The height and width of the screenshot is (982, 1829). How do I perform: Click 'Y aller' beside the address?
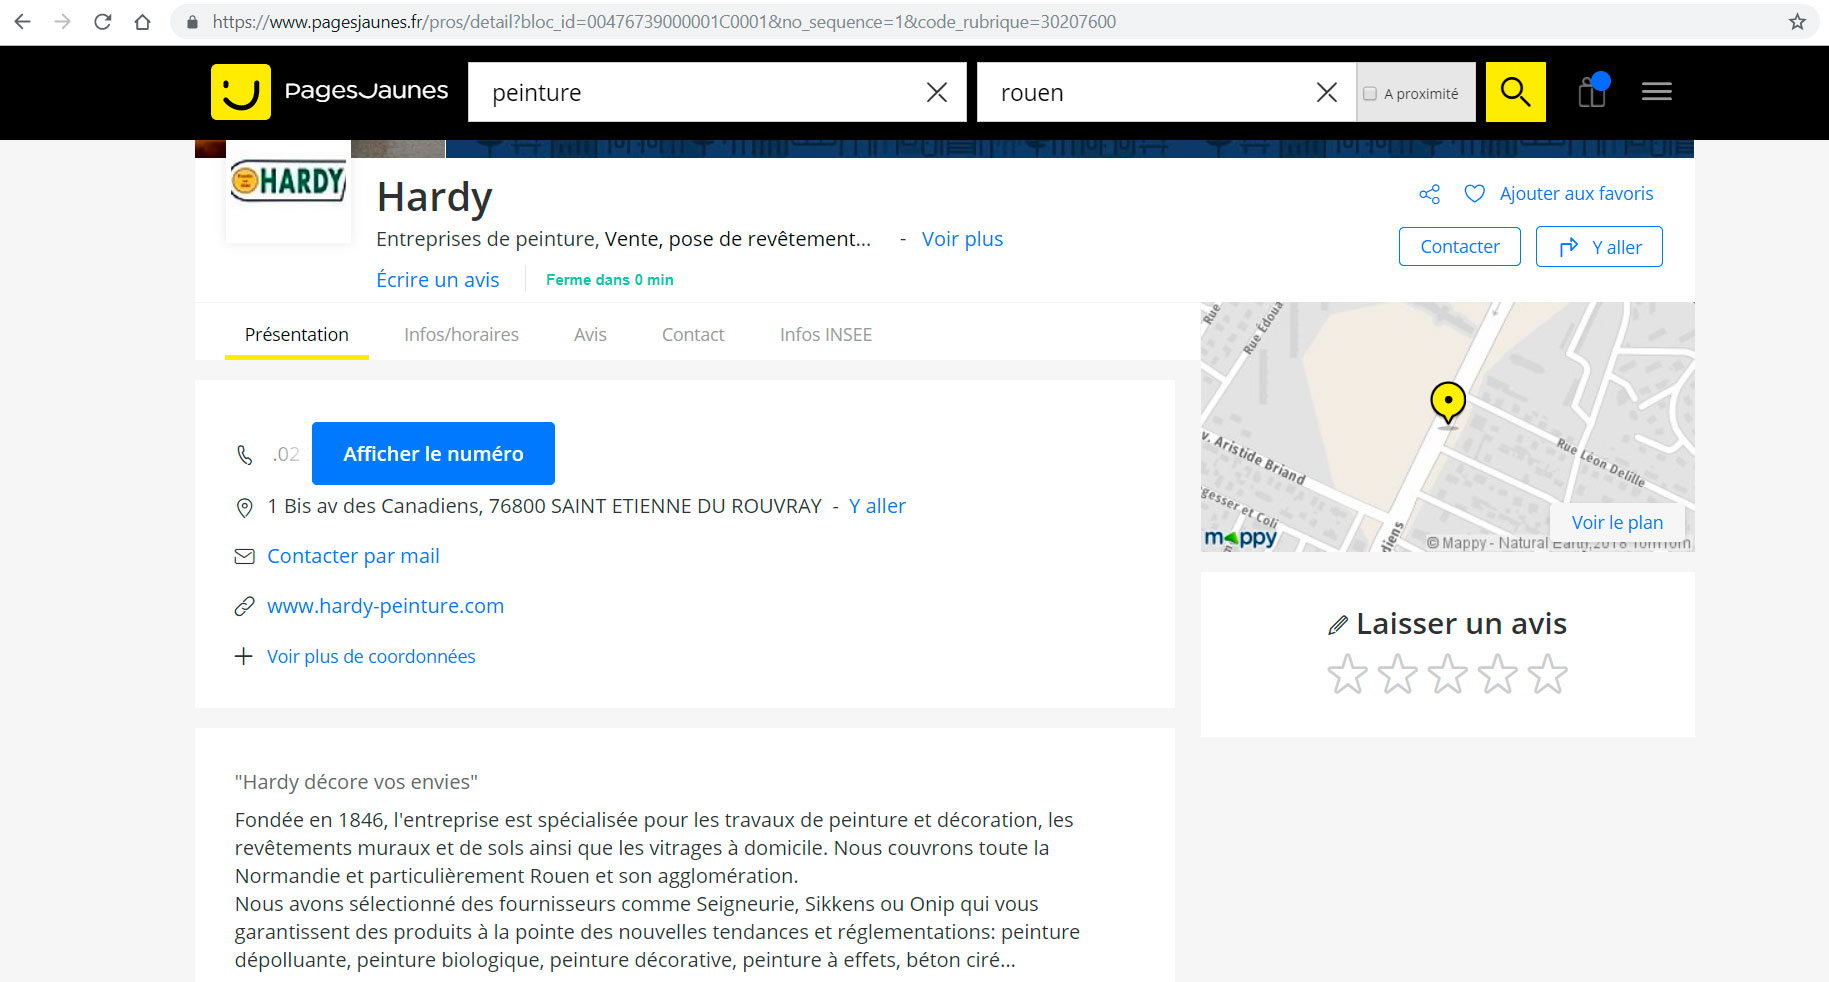click(877, 506)
